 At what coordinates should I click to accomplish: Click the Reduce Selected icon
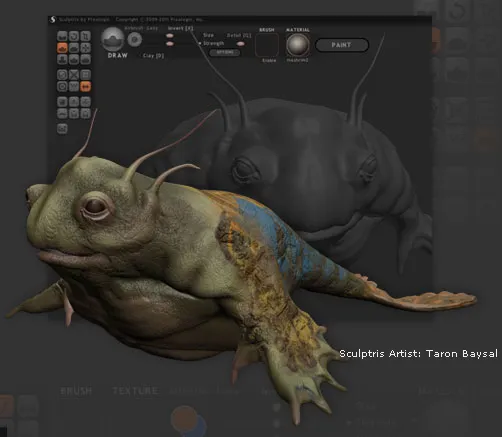74,75
